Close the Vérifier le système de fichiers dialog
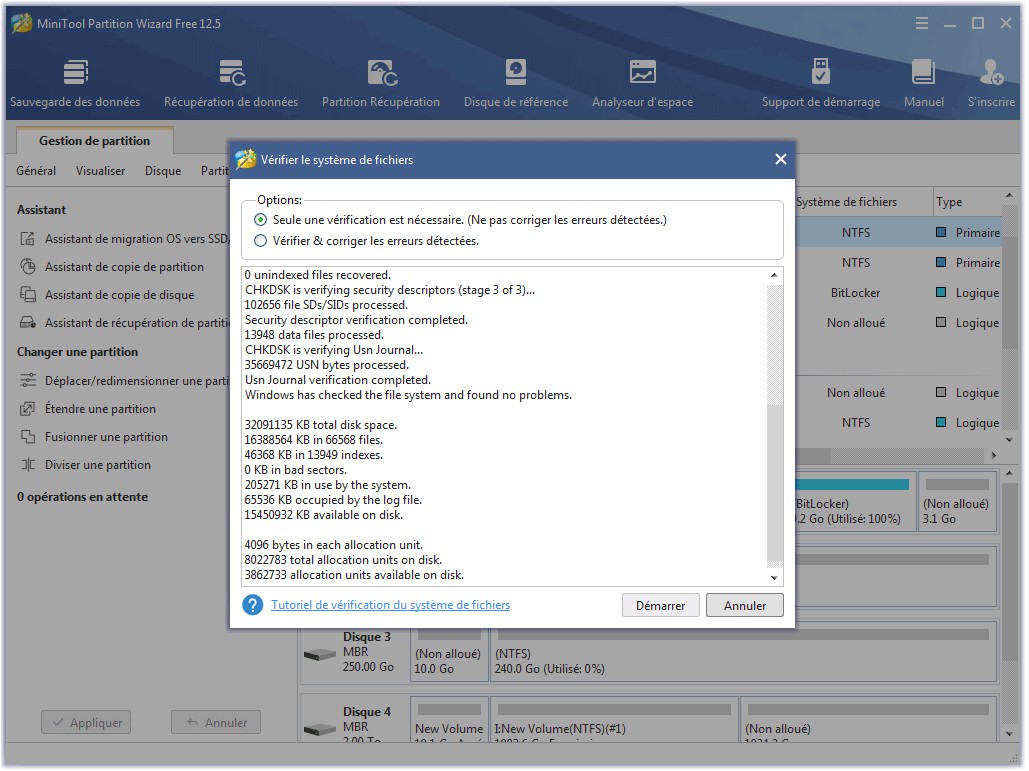The width and height of the screenshot is (1029, 771). [x=780, y=159]
